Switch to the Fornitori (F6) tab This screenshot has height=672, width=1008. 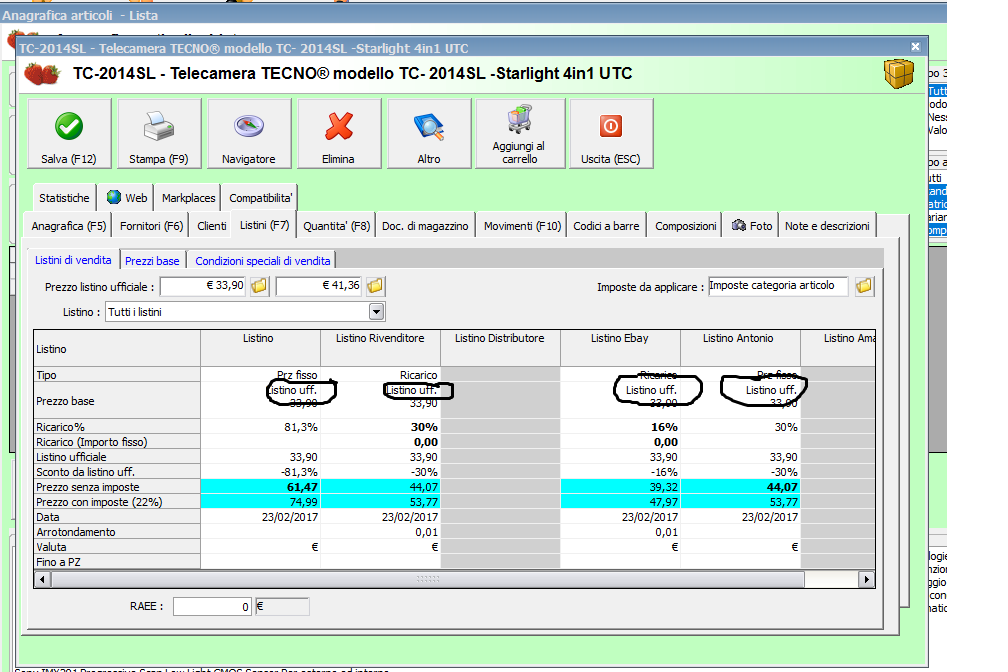pos(152,226)
